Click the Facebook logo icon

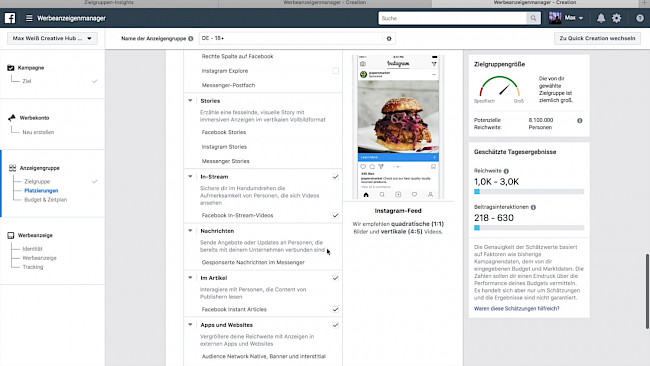tap(10, 18)
